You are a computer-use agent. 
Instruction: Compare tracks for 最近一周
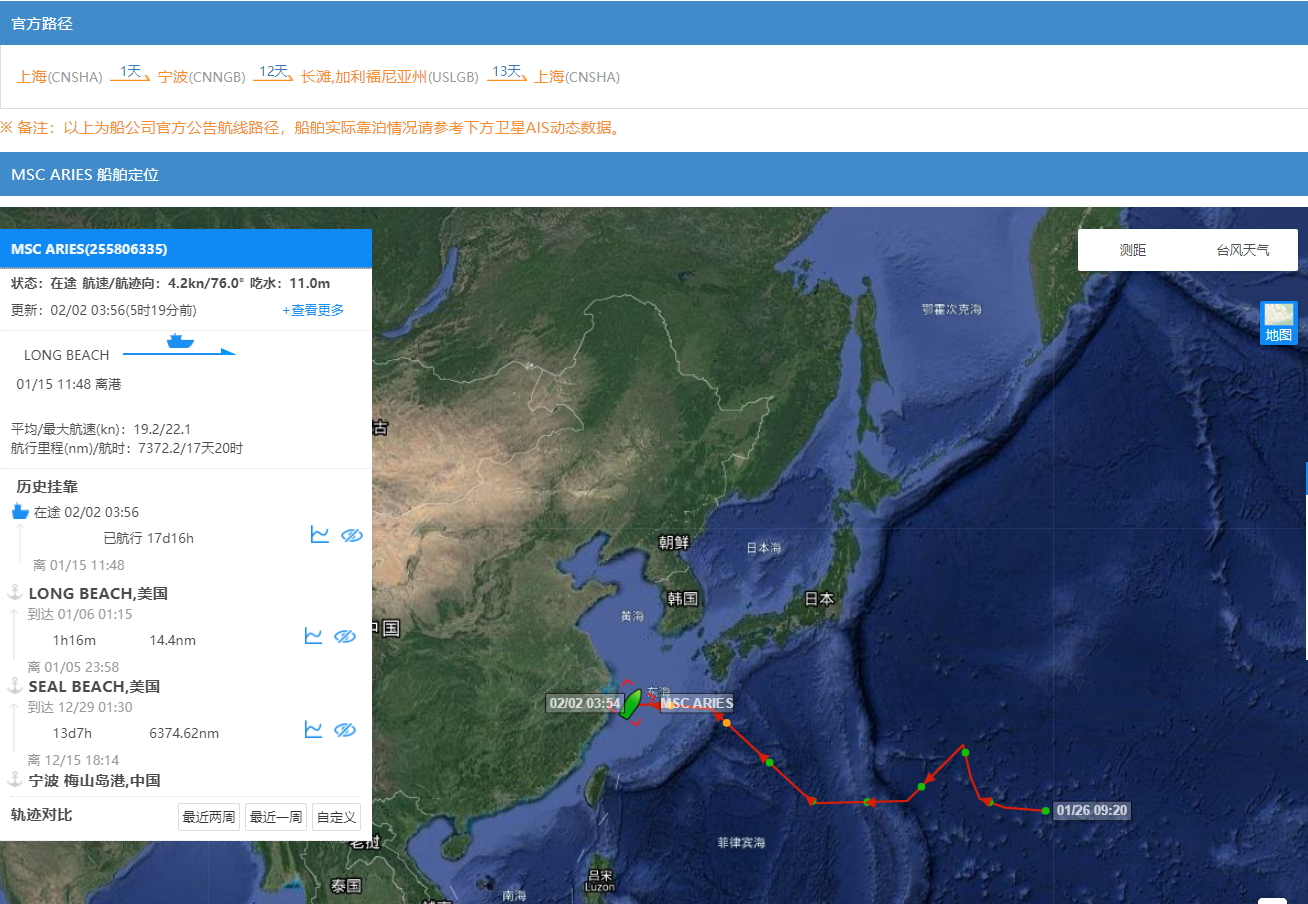(276, 817)
